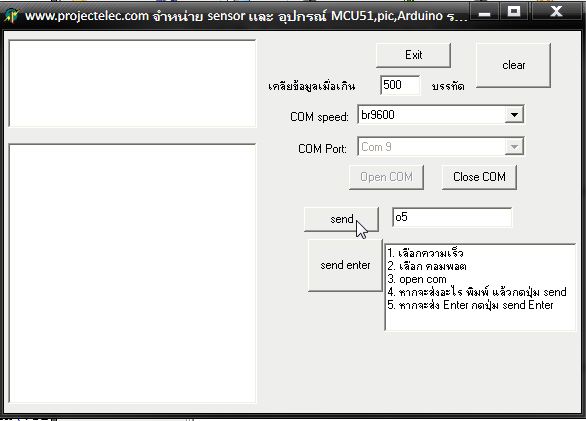Click instruction line 4 ending with send

[477, 292]
